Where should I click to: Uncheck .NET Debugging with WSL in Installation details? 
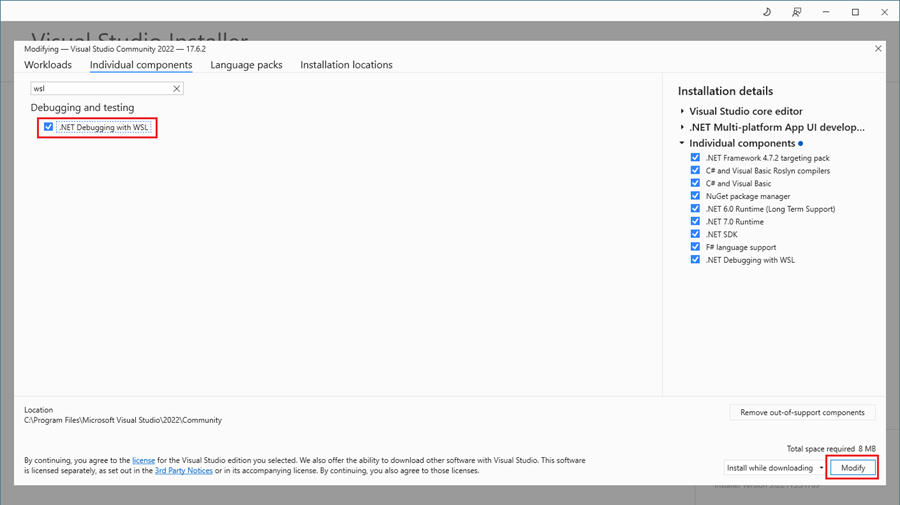[x=695, y=259]
